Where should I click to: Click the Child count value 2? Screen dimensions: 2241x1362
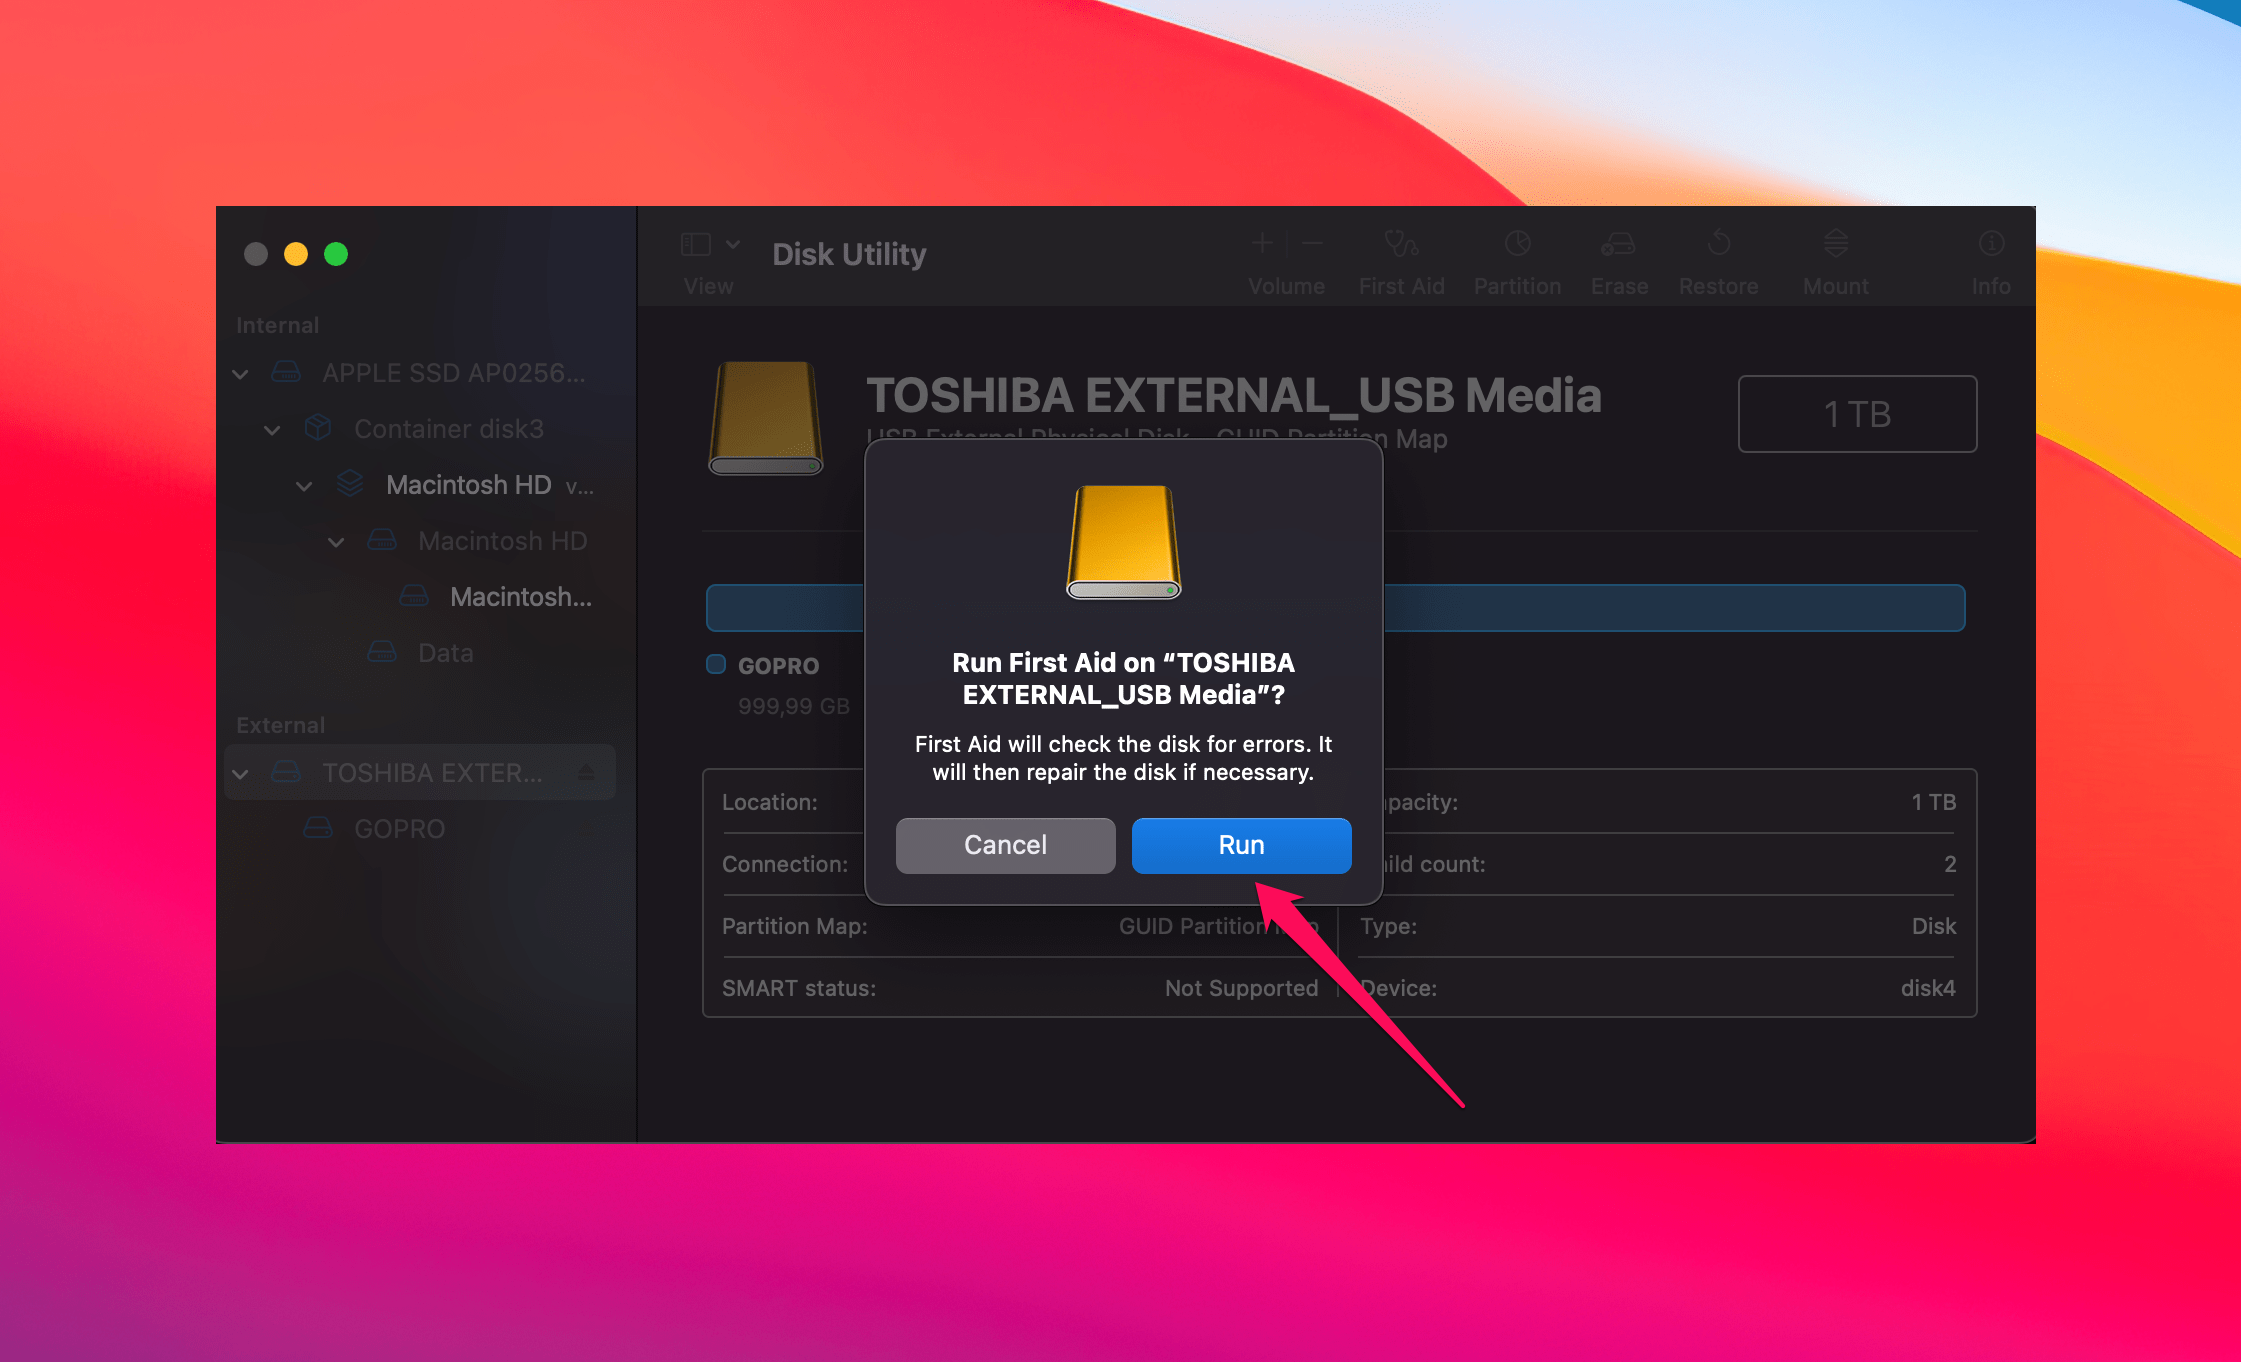pyautogui.click(x=1950, y=864)
